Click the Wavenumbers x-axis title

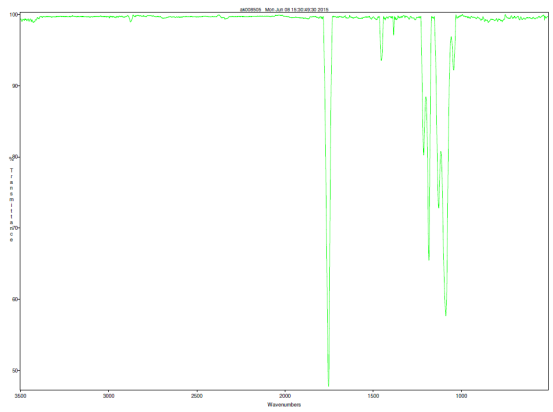(x=284, y=405)
